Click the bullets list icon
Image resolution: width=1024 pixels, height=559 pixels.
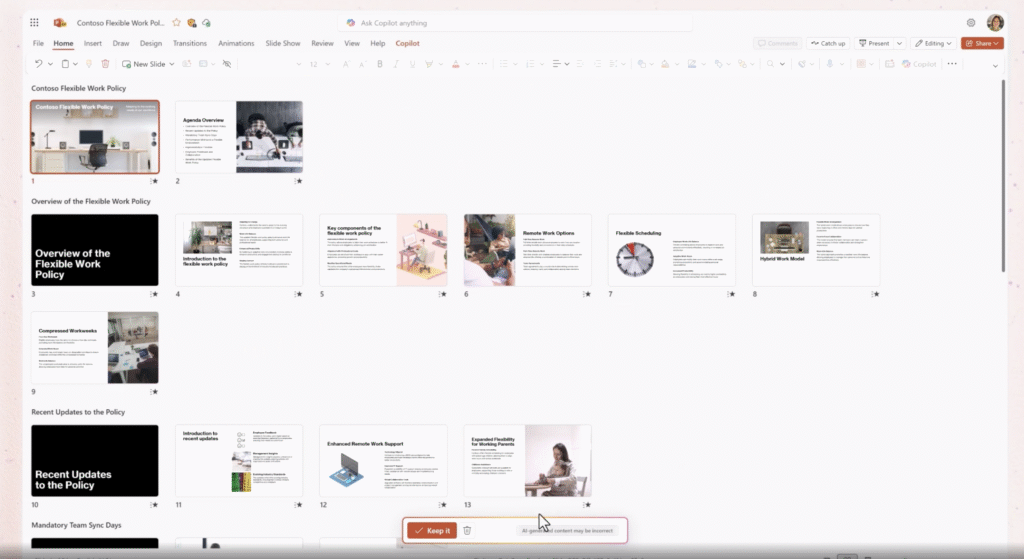pos(504,64)
